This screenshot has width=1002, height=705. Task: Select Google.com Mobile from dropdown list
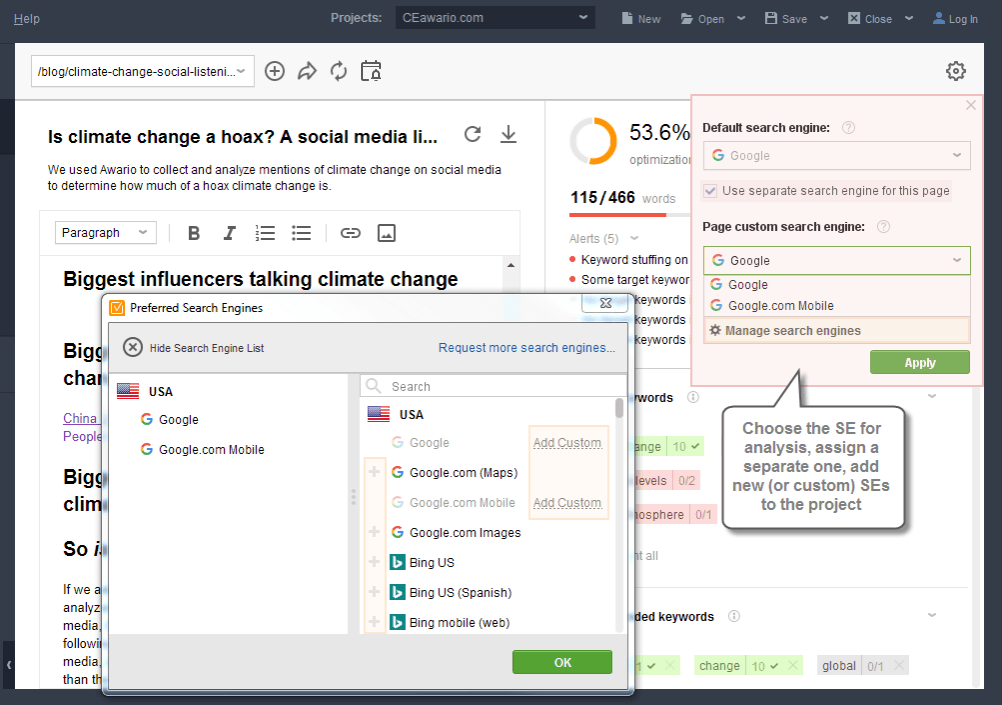[x=836, y=306]
